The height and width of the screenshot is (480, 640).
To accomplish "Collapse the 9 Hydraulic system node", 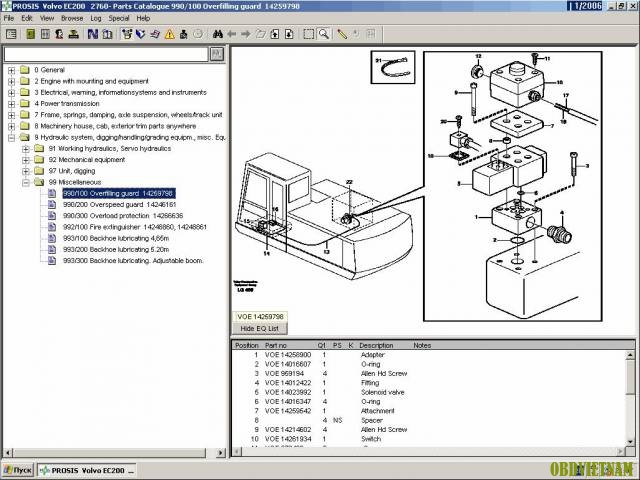I will (11, 138).
